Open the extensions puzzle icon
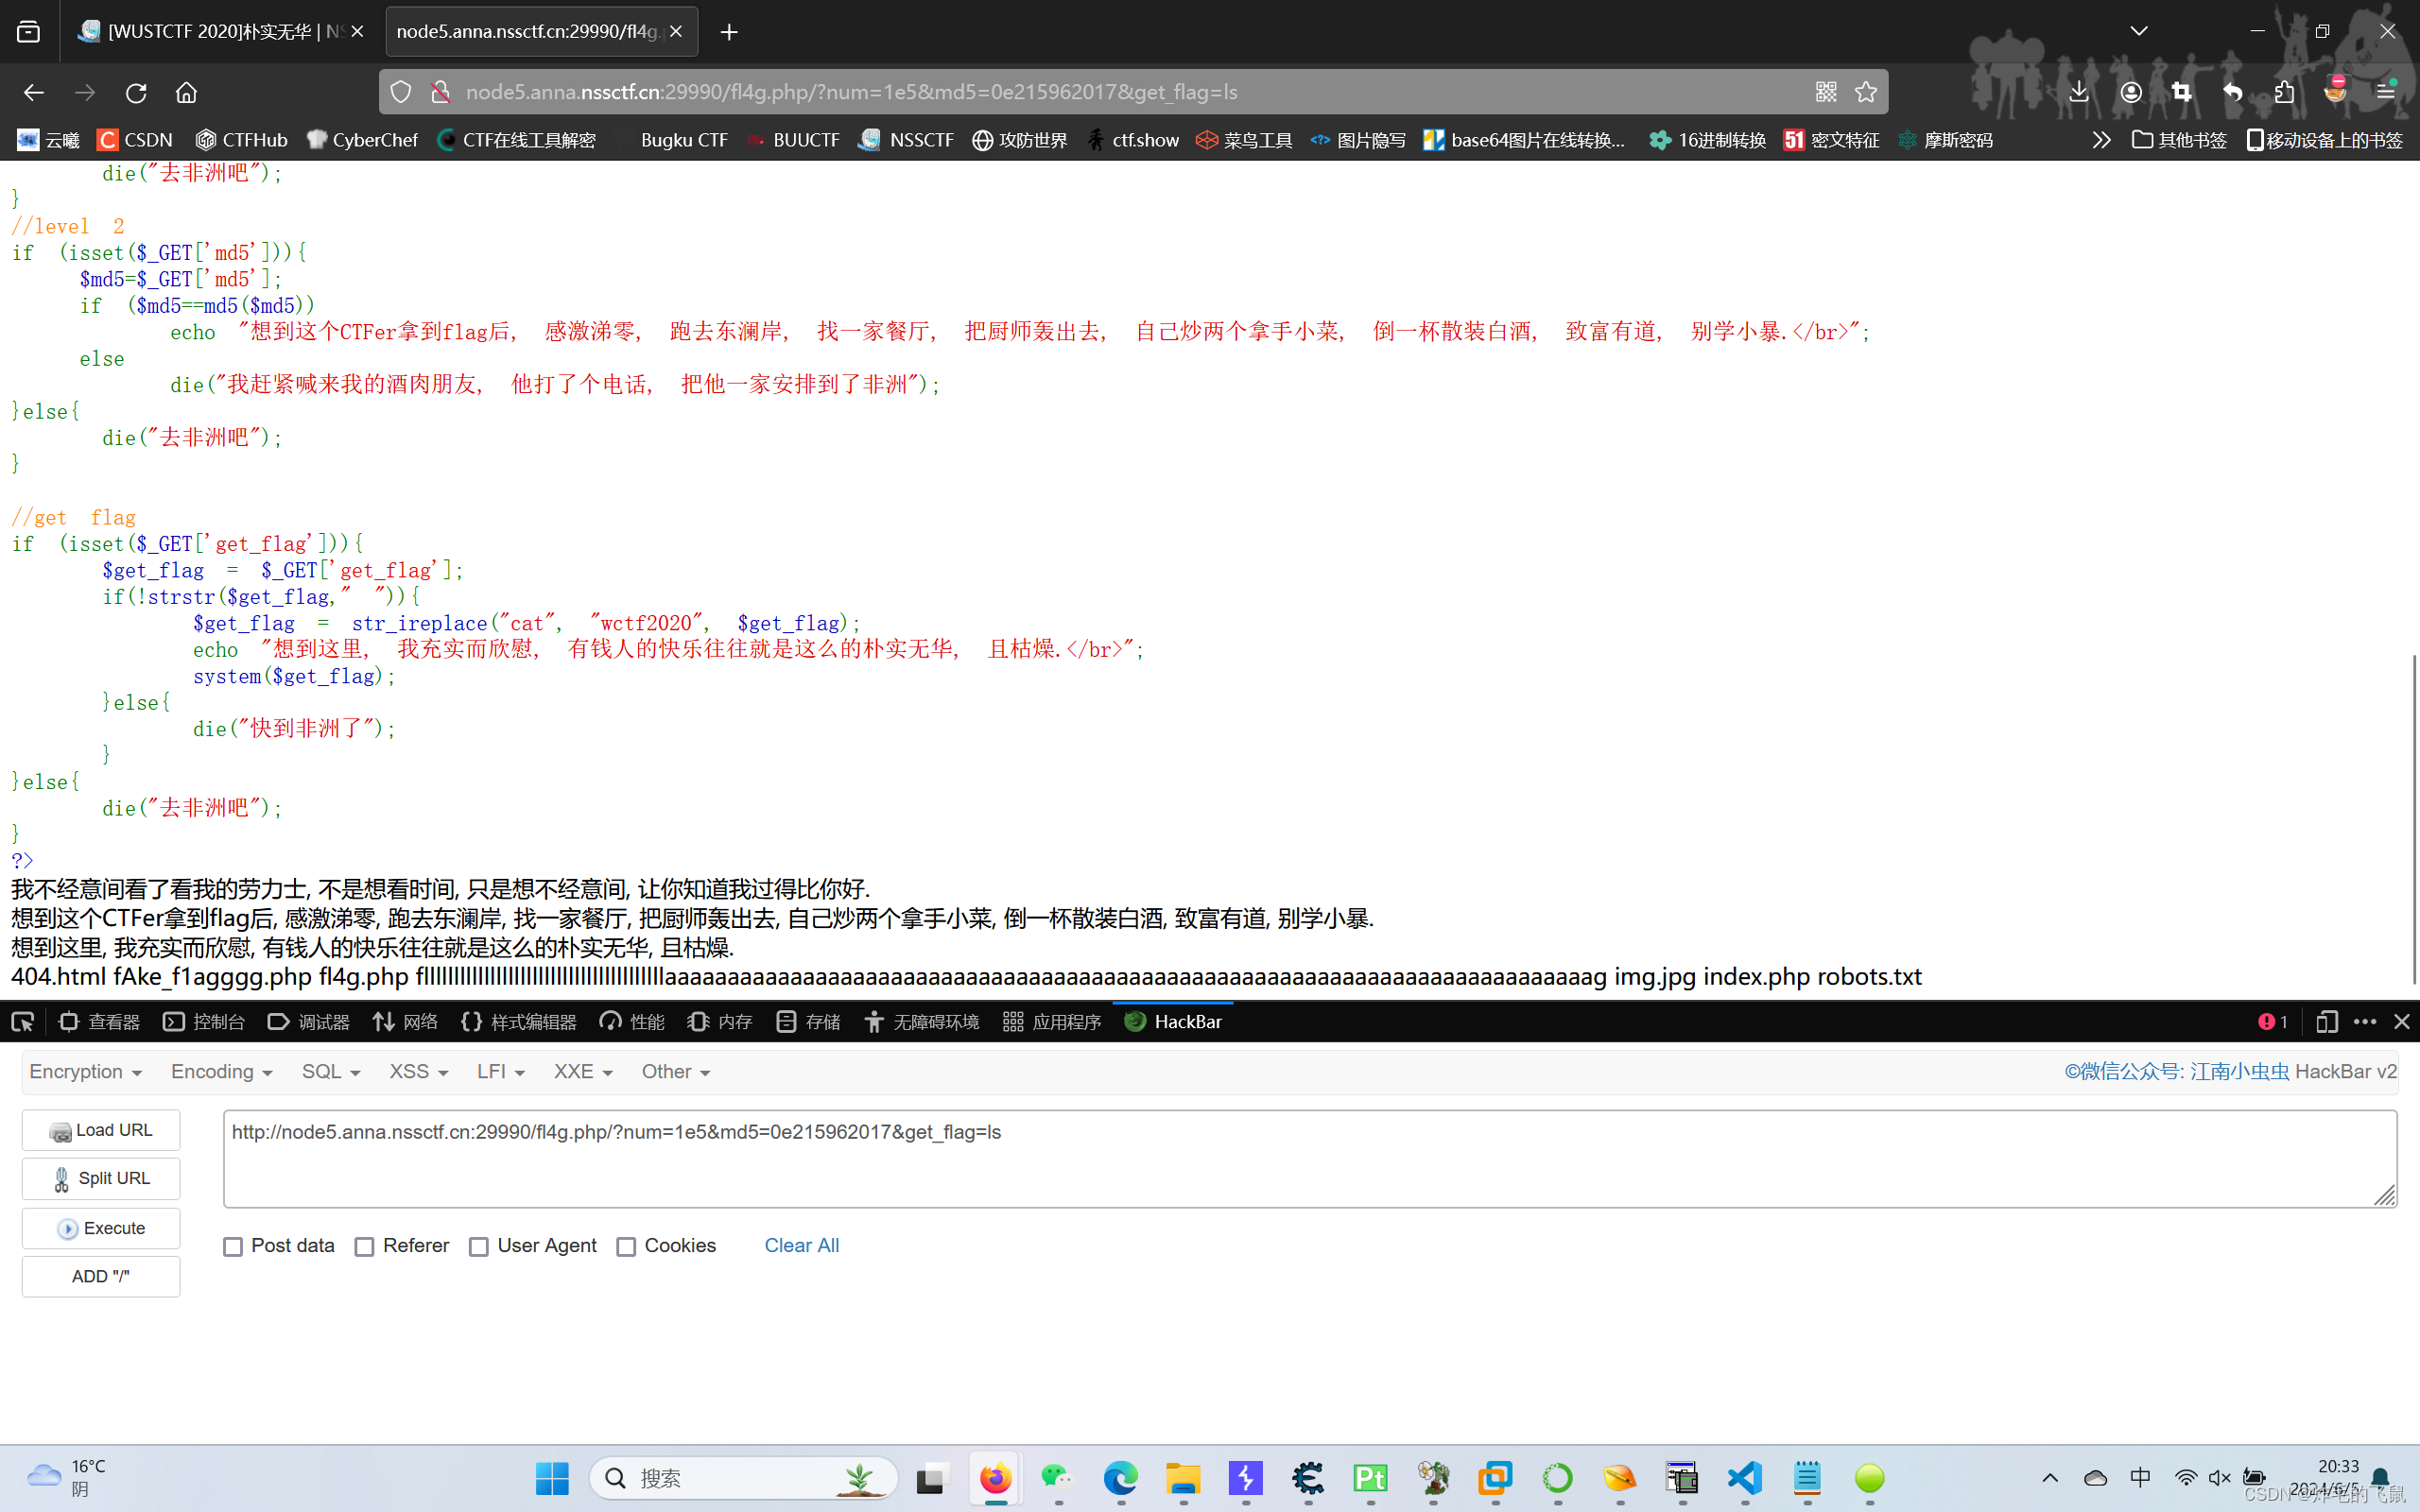This screenshot has width=2420, height=1512. (x=2284, y=92)
